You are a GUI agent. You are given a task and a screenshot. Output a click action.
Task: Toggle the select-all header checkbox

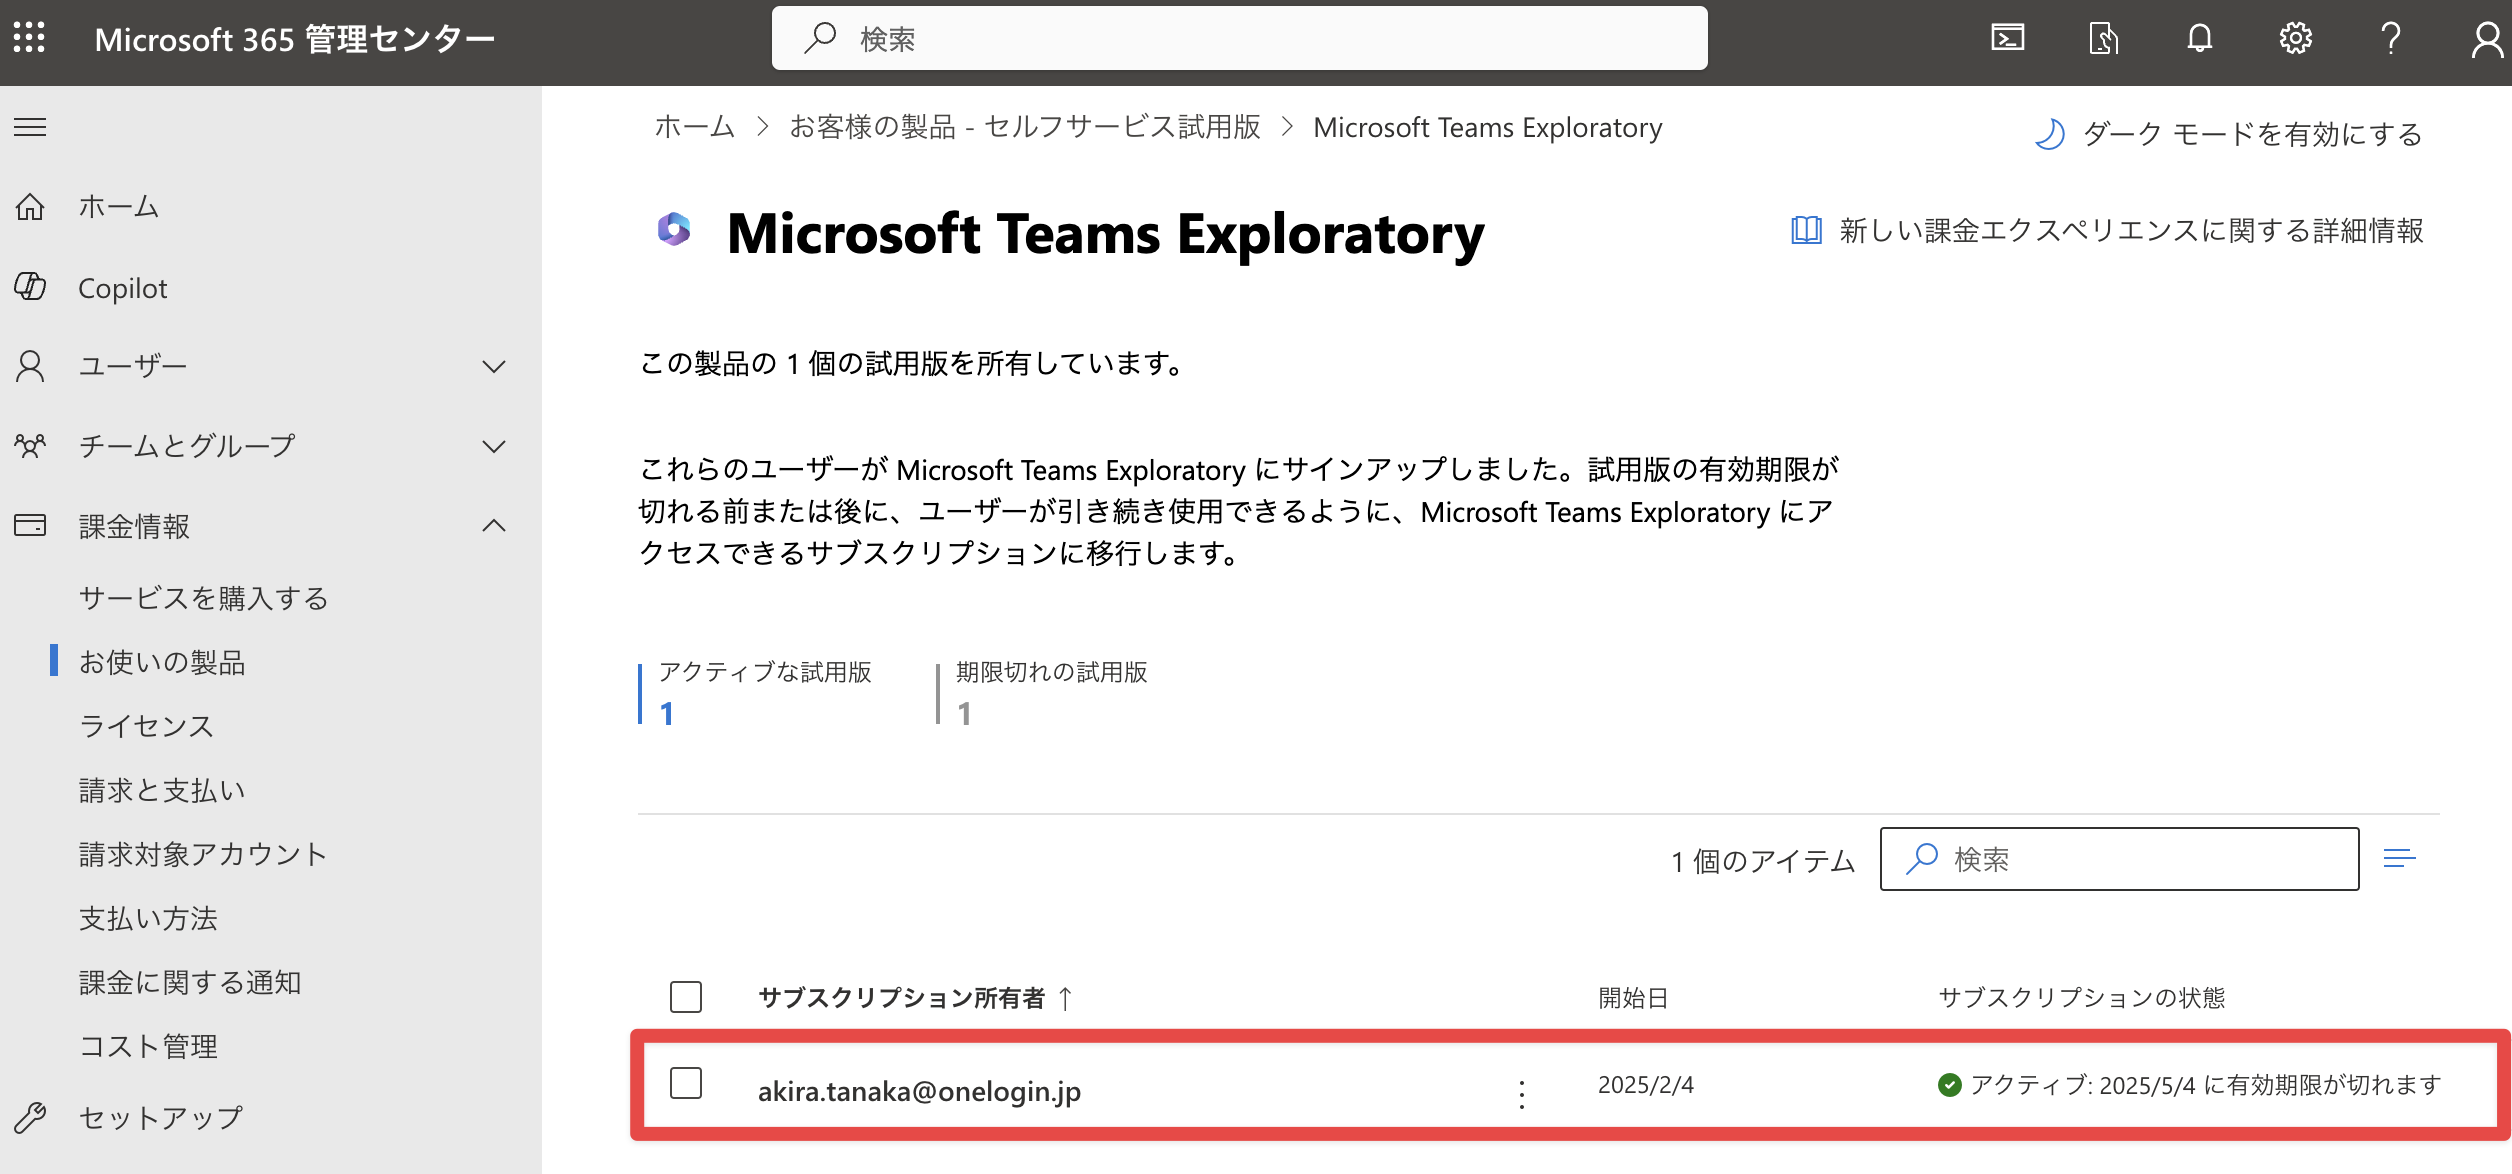(686, 997)
